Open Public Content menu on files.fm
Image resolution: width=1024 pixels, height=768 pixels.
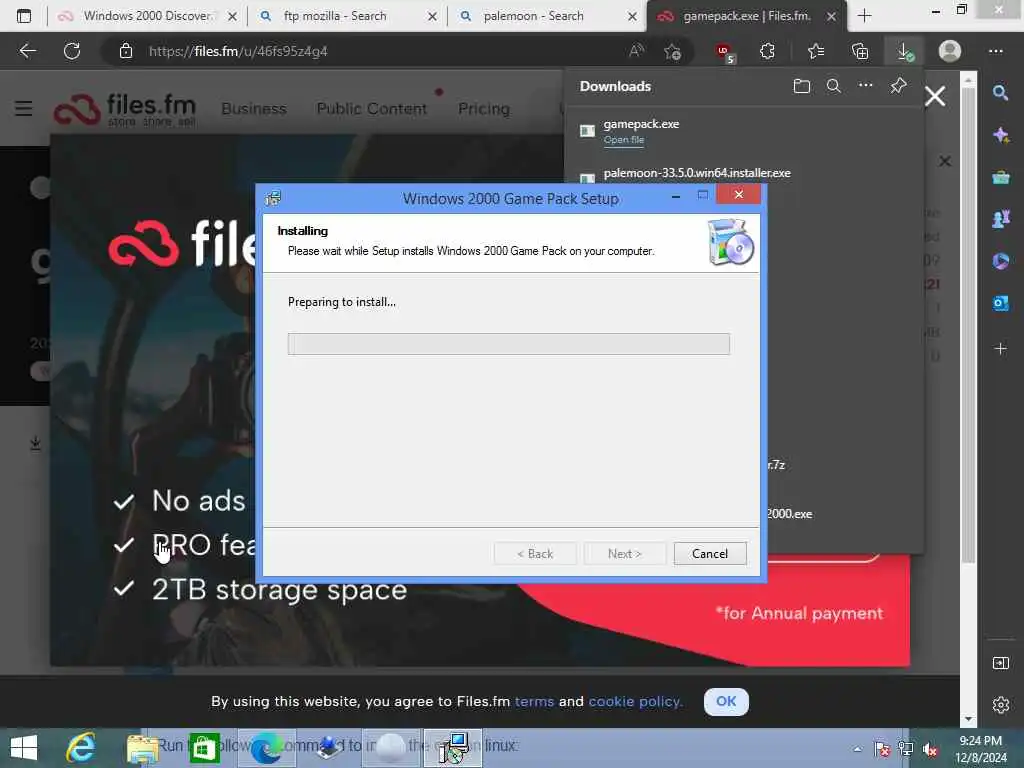point(372,108)
